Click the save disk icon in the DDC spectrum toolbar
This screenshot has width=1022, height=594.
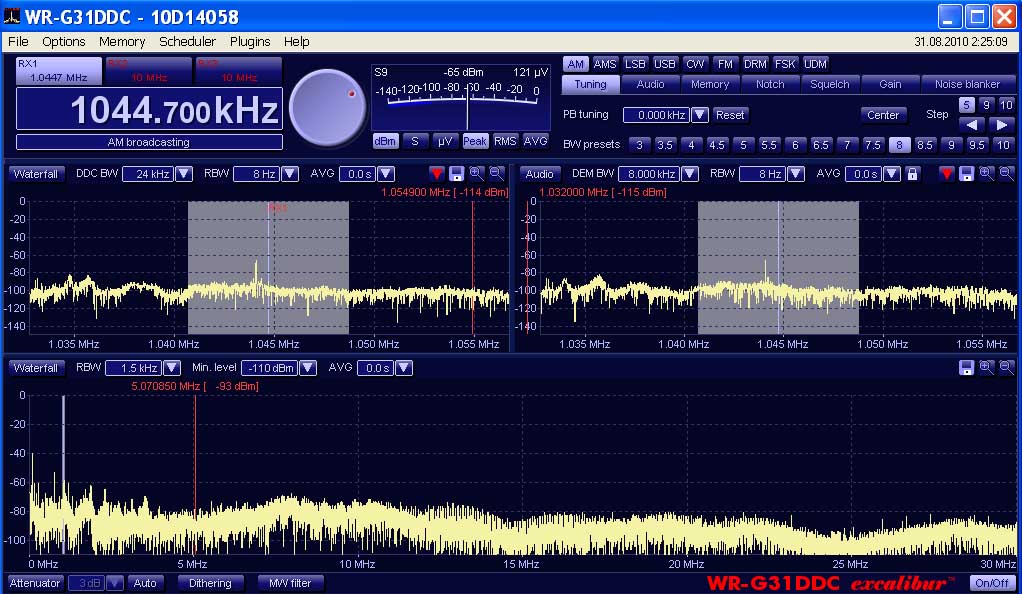(x=456, y=173)
